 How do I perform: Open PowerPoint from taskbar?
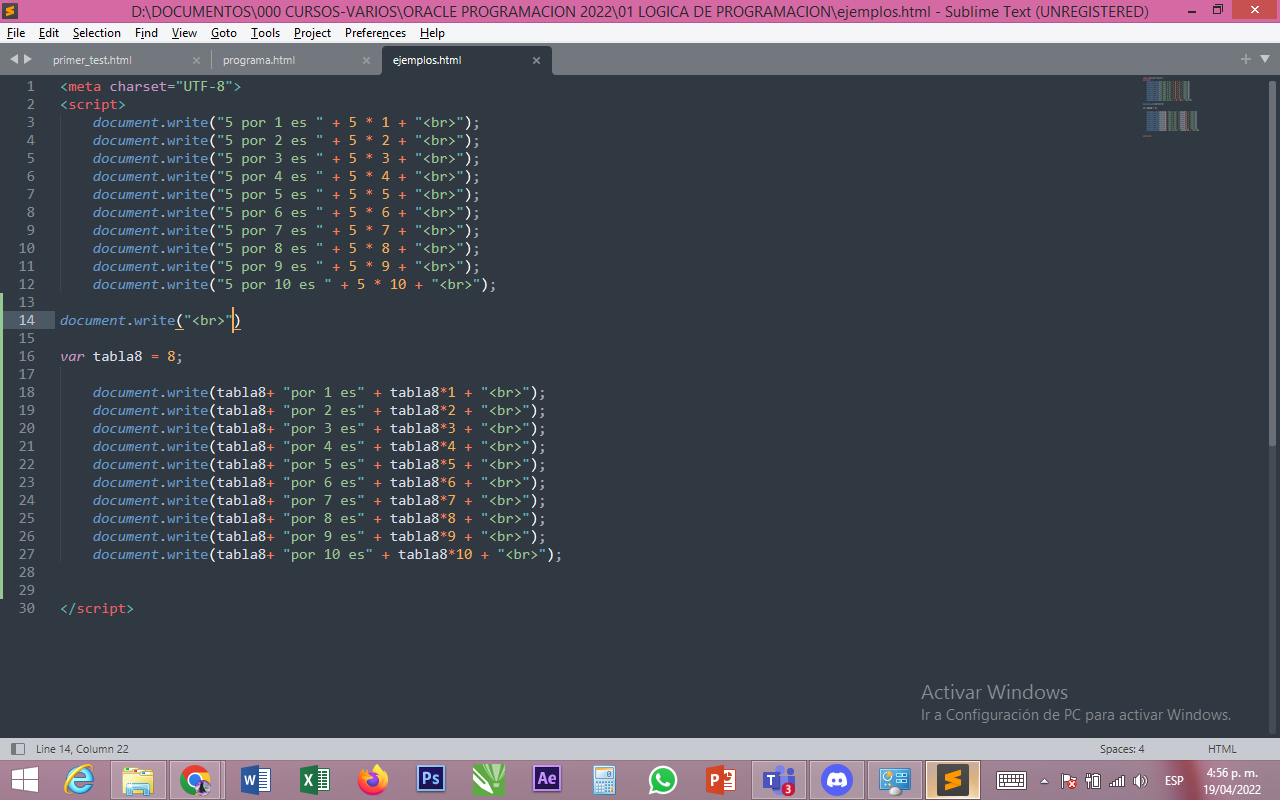coord(720,780)
